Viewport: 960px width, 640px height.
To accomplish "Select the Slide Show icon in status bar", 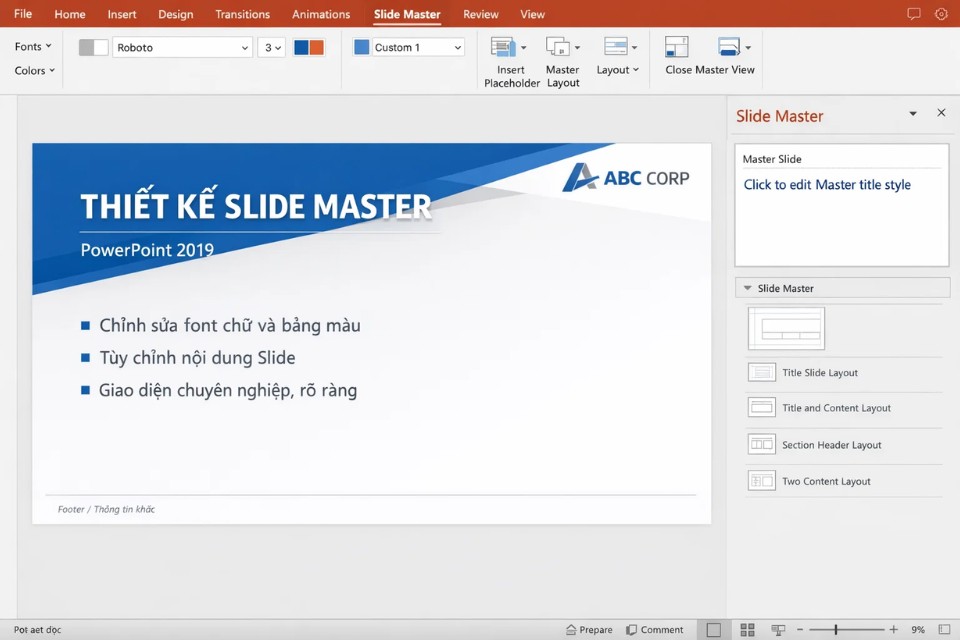I will tap(779, 629).
